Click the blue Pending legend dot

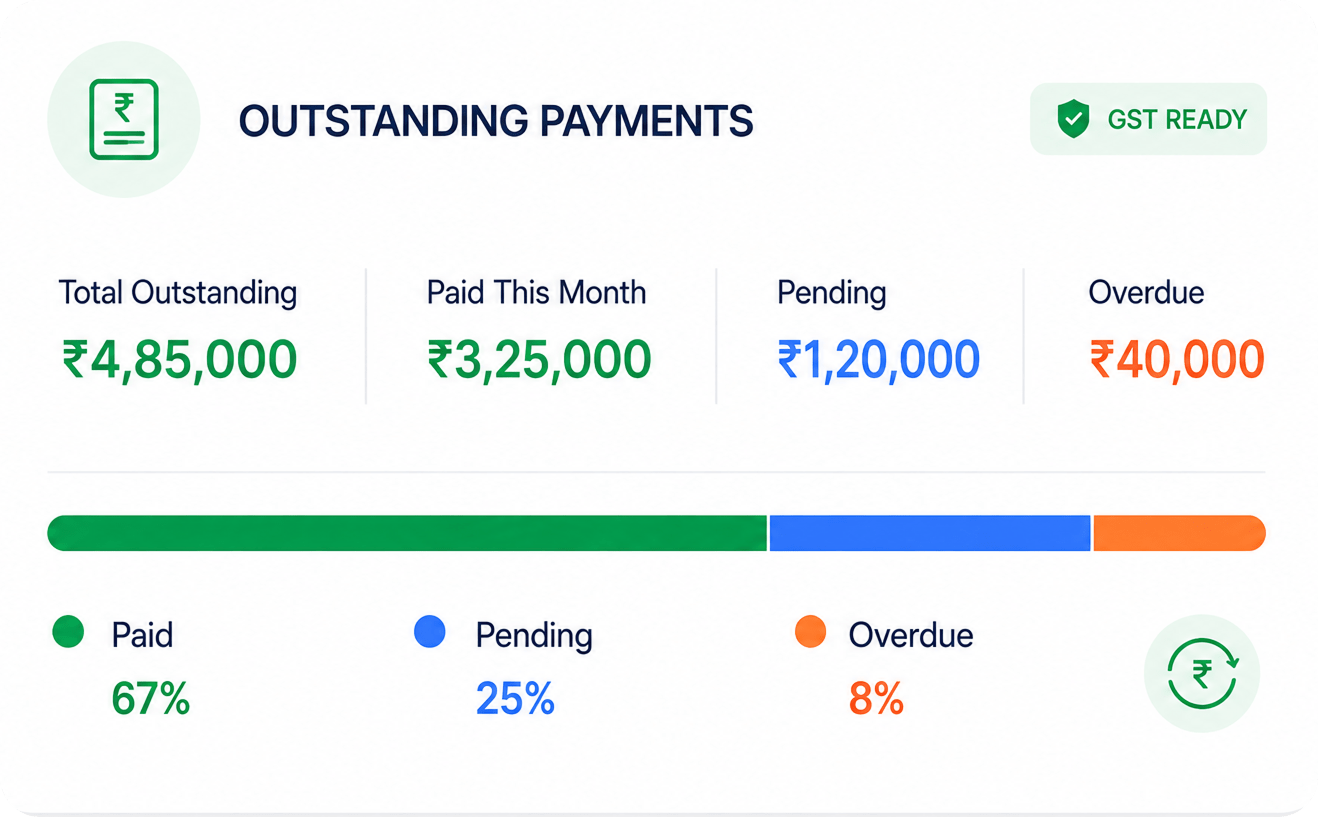[x=429, y=632]
